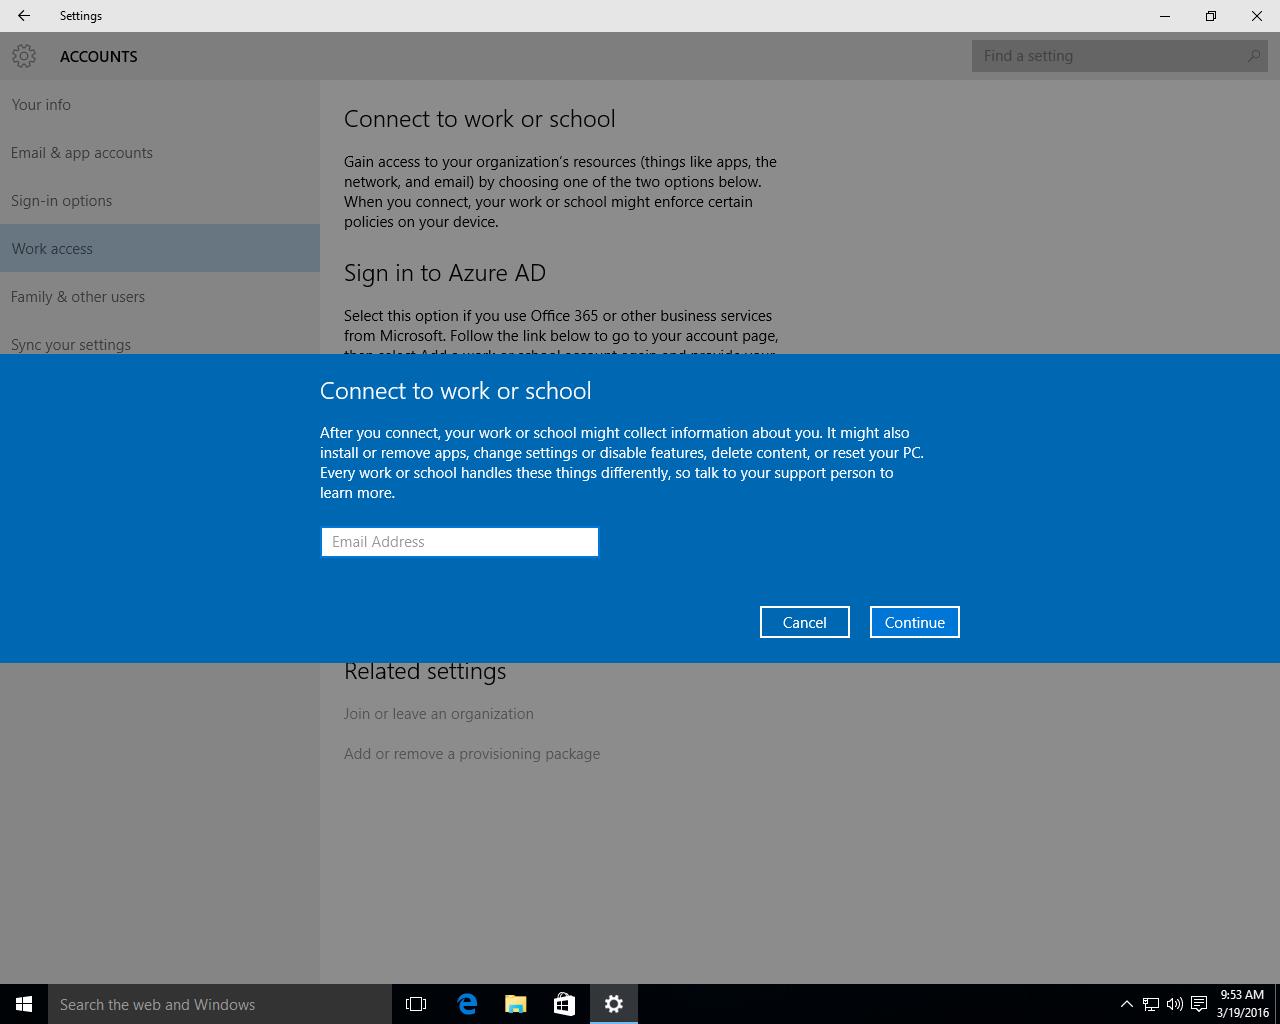This screenshot has width=1280, height=1024.
Task: Click the Related settings heading
Action: pyautogui.click(x=425, y=671)
